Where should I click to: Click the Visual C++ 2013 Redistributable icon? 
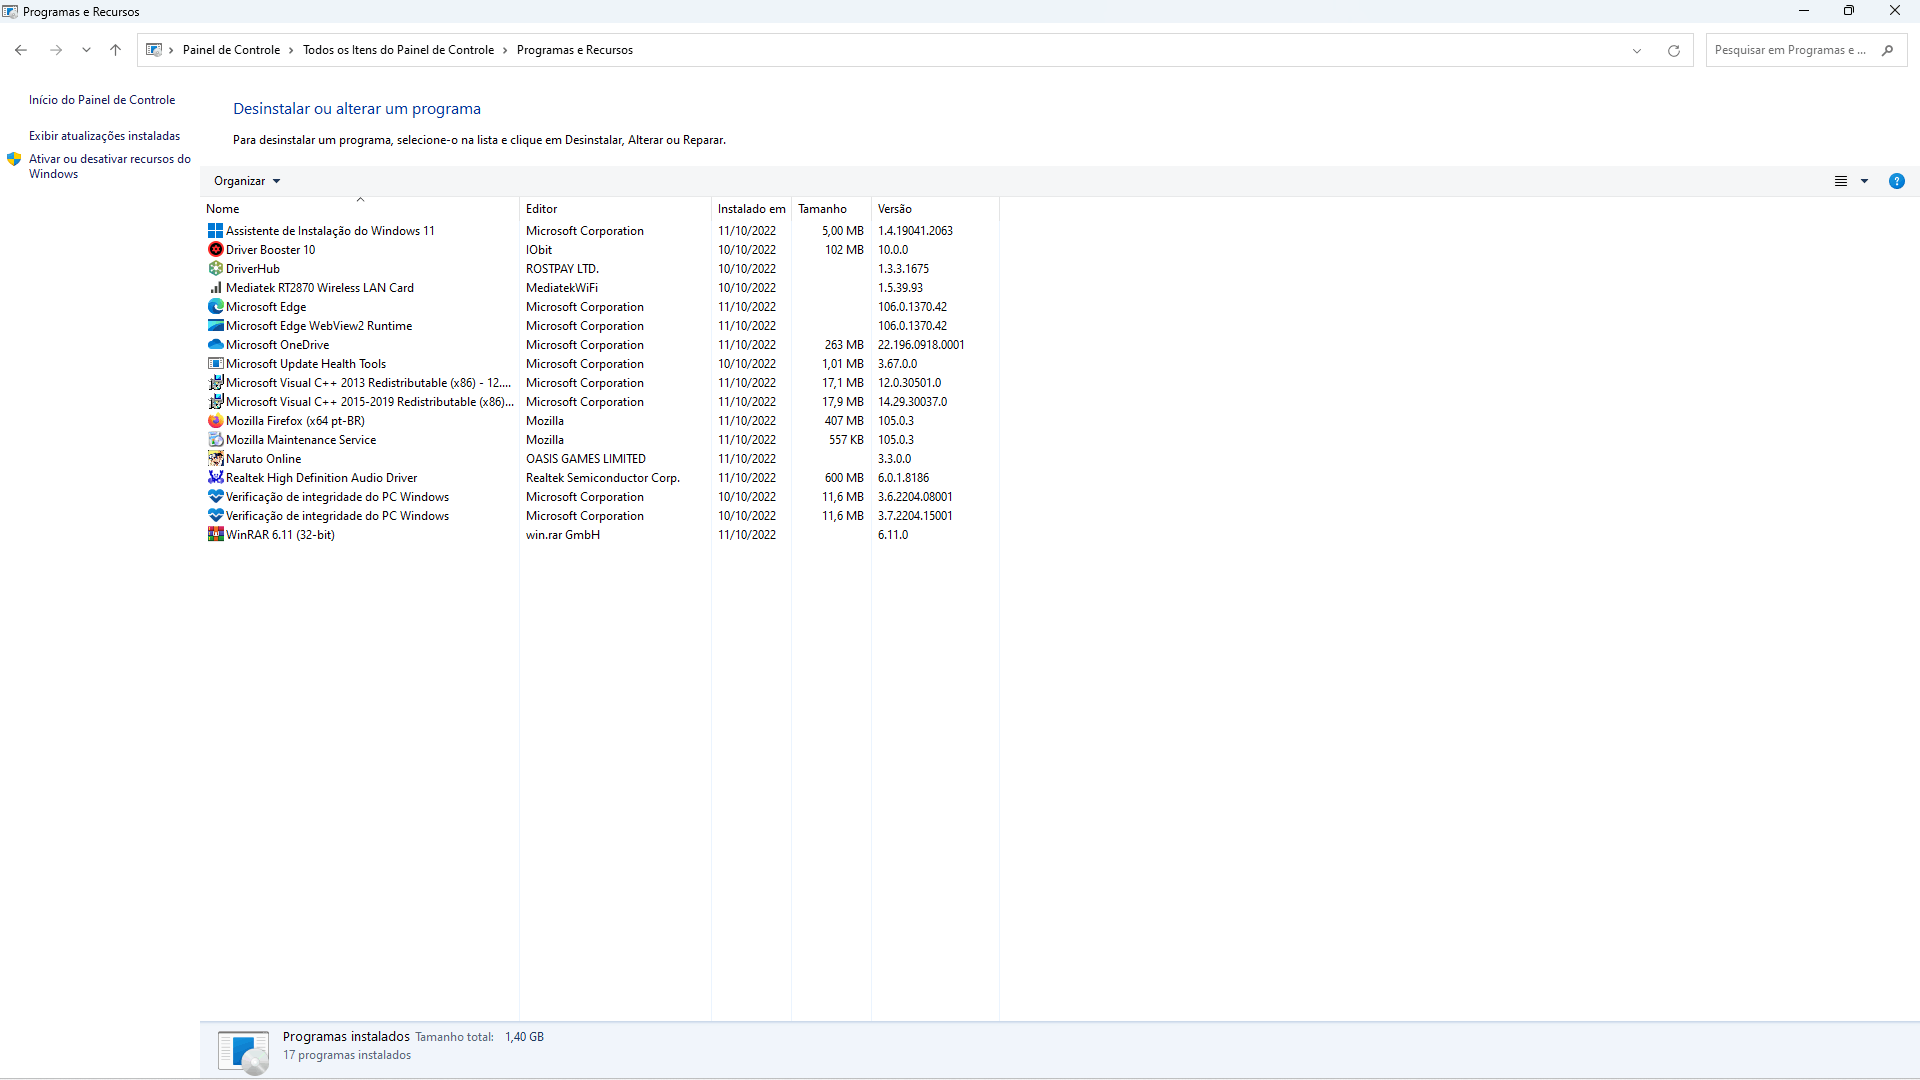point(215,383)
